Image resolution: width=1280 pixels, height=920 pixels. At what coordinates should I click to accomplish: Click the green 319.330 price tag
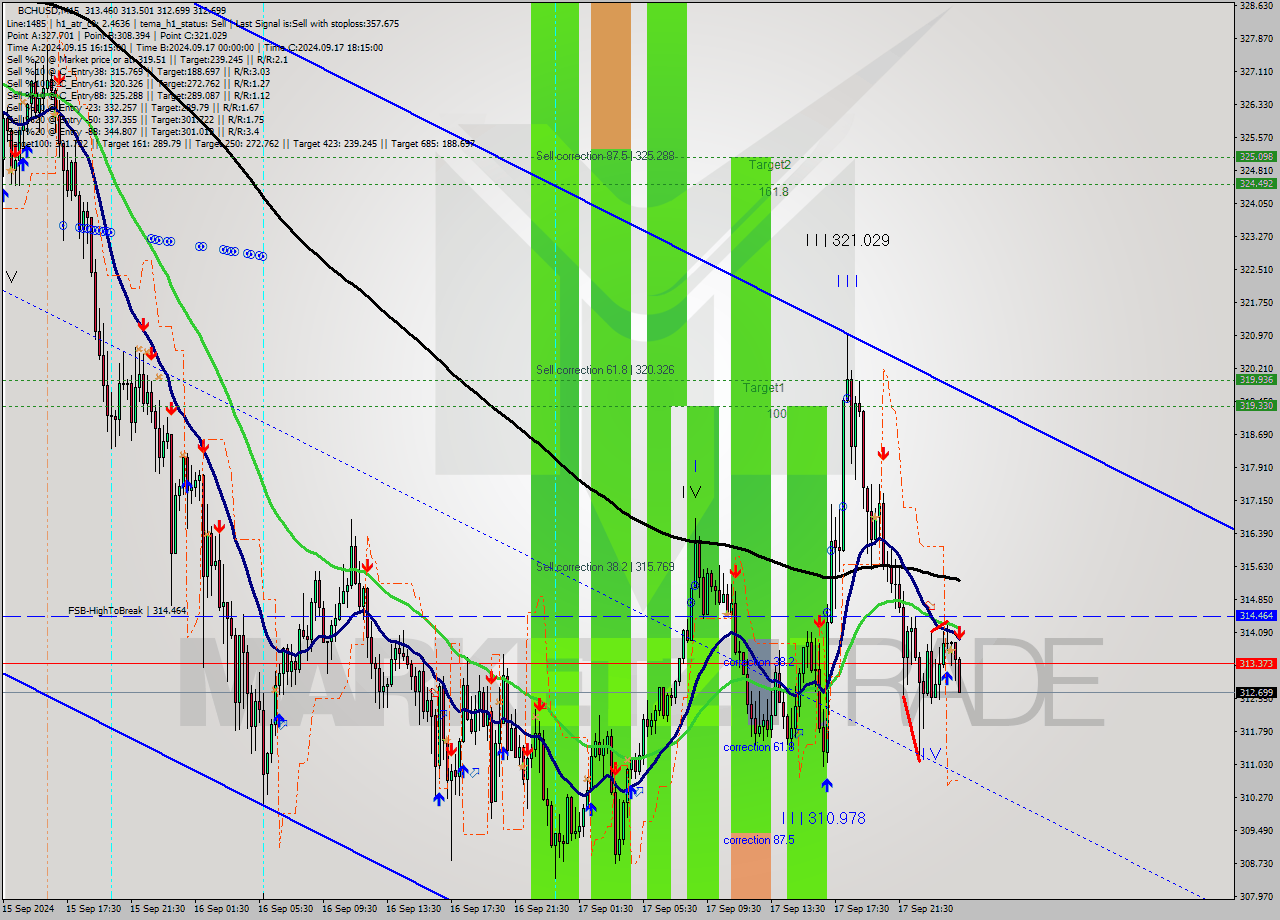(x=1256, y=405)
